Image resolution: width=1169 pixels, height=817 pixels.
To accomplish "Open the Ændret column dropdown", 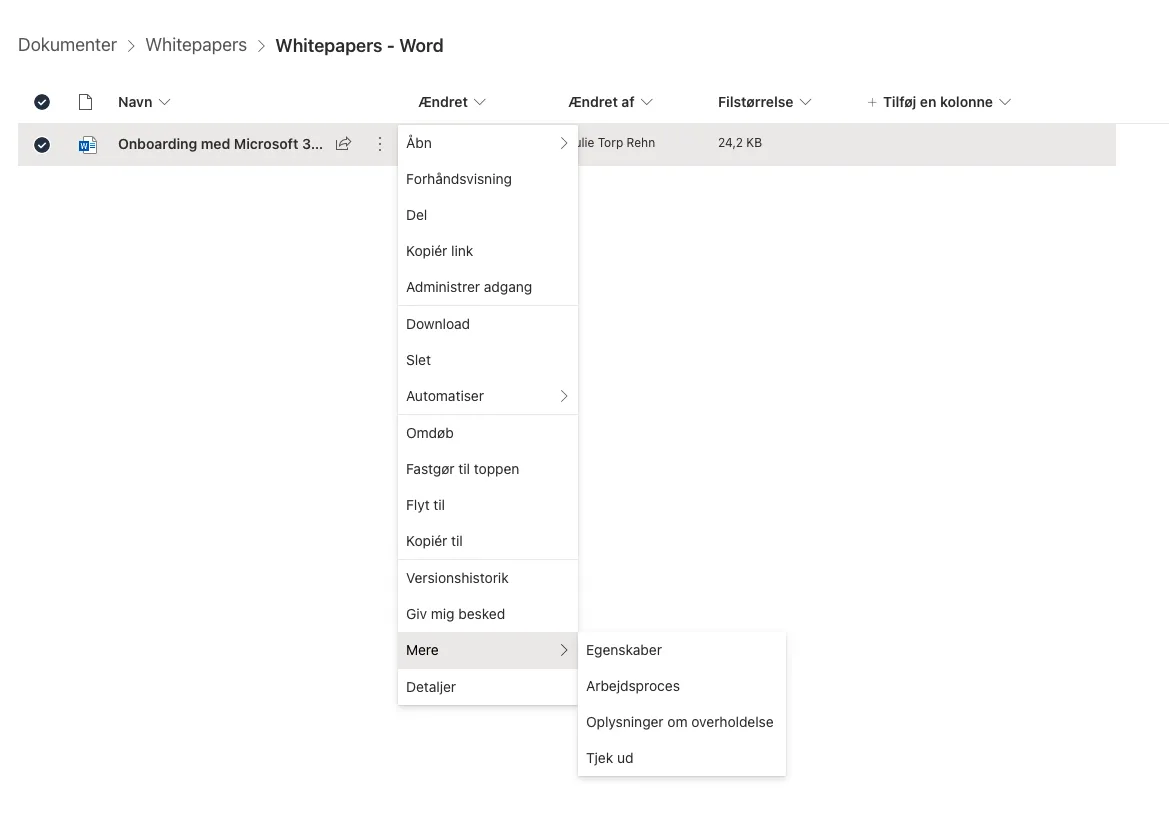I will tap(452, 102).
